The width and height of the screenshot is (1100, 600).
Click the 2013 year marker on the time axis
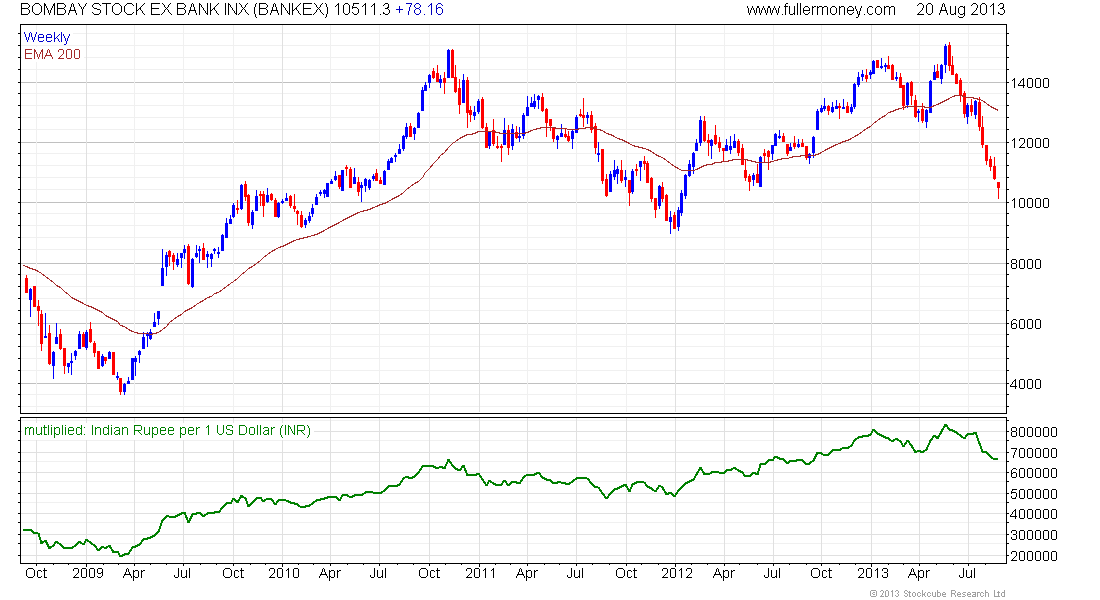coord(872,573)
